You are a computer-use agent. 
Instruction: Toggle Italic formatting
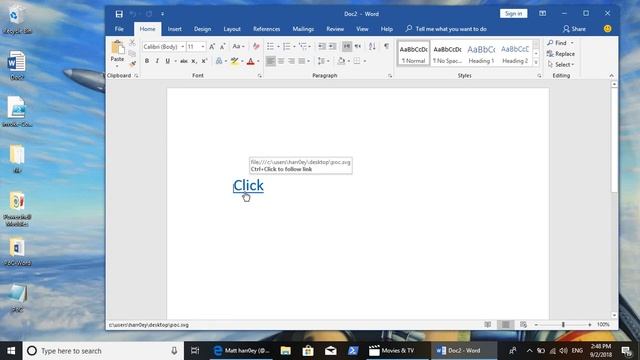pyautogui.click(x=157, y=61)
